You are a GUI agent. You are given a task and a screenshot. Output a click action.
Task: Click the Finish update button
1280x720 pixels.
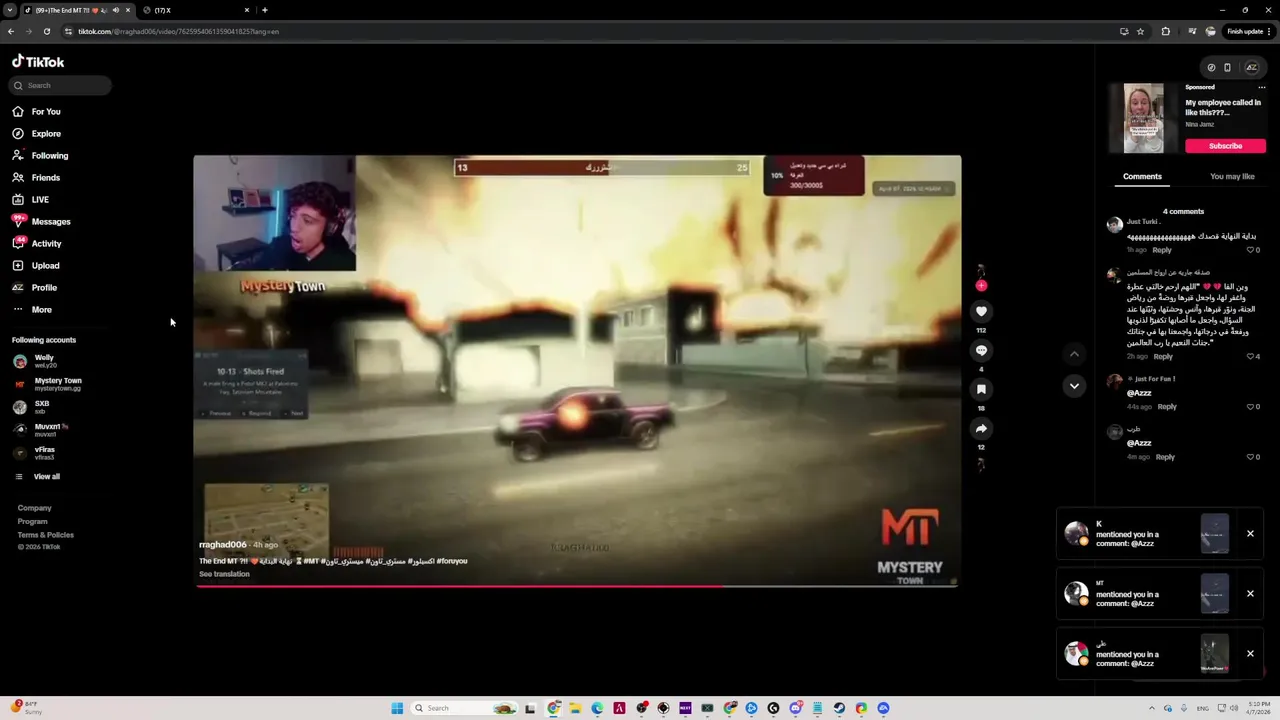(x=1247, y=32)
